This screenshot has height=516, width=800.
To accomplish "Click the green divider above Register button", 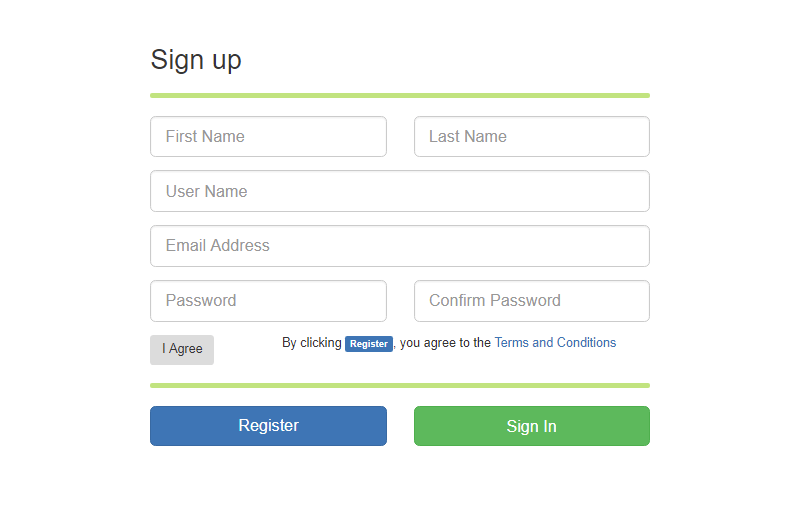I will click(399, 385).
